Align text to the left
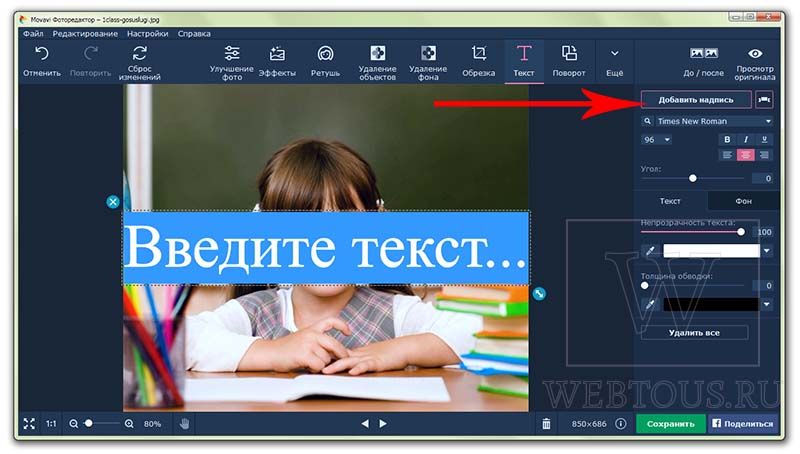The width and height of the screenshot is (800, 454). pos(727,155)
